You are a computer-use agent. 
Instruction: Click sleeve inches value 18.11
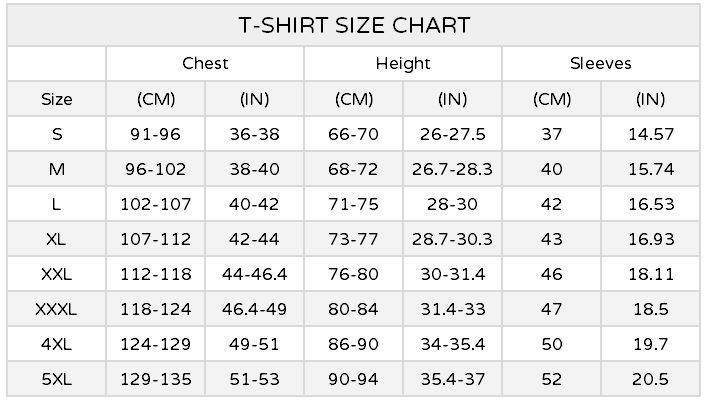coord(651,274)
